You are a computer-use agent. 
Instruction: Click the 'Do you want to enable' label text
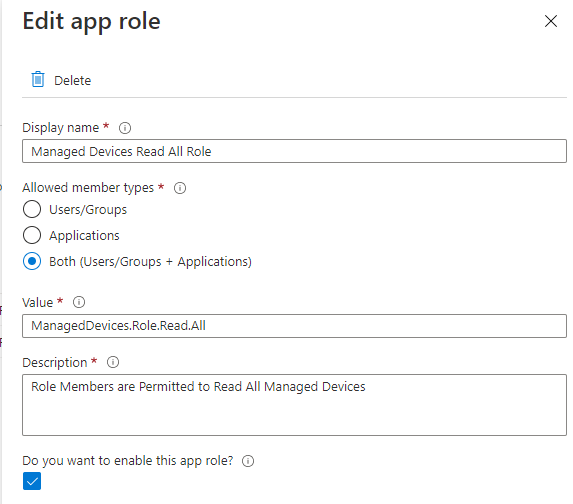[x=128, y=461]
